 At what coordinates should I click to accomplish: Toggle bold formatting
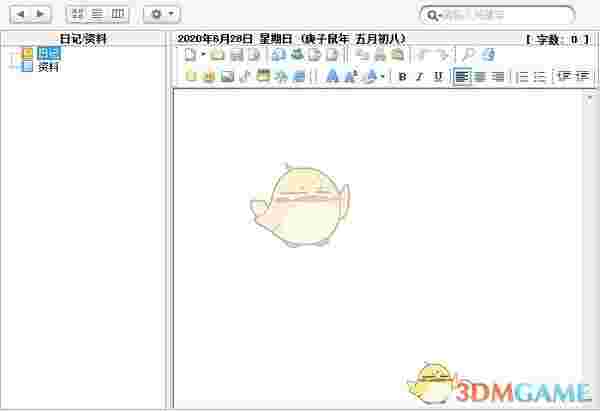pos(402,77)
